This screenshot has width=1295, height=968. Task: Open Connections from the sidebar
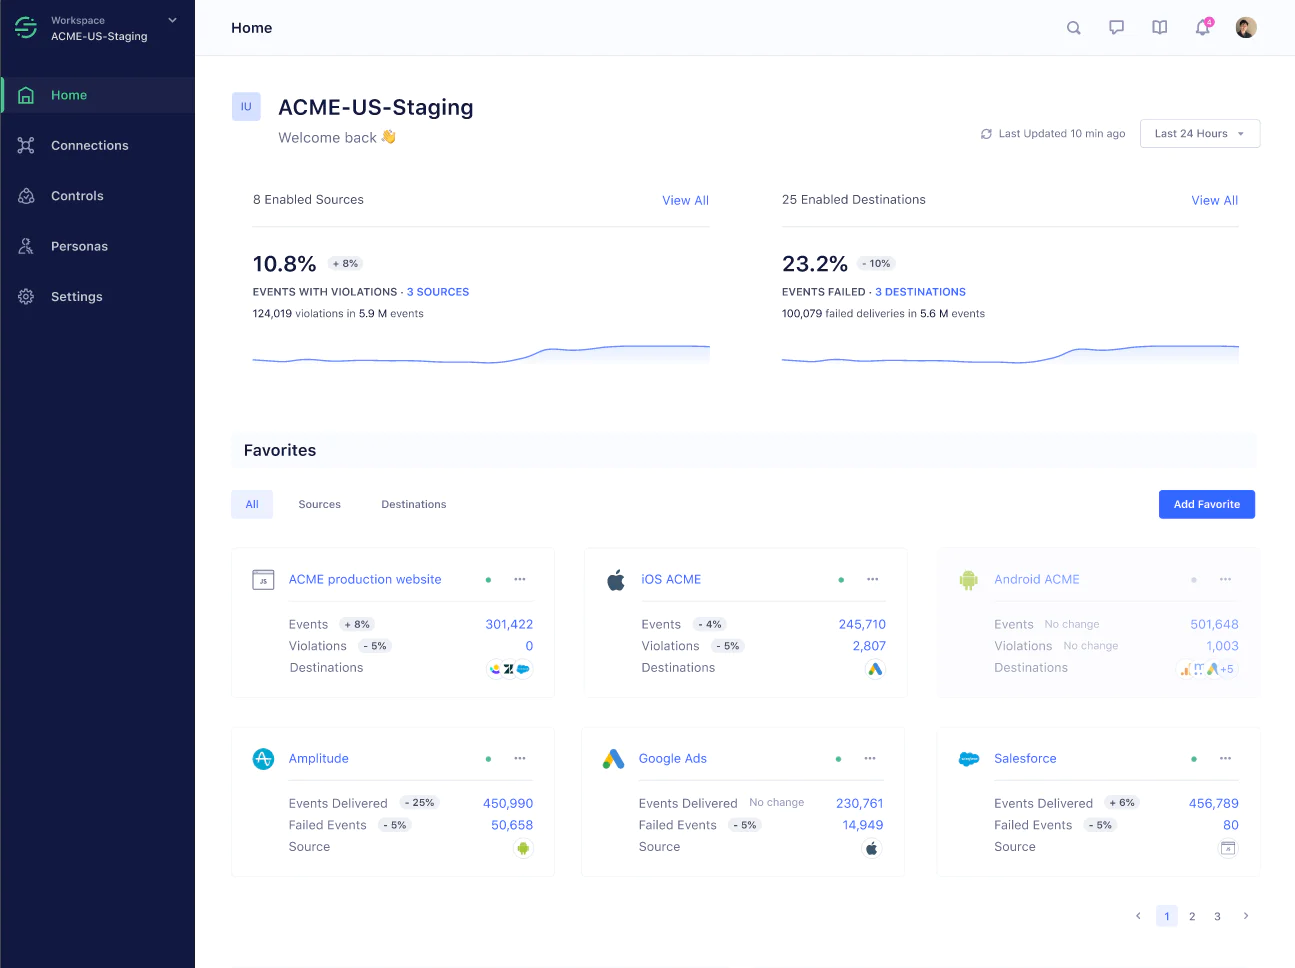[90, 145]
